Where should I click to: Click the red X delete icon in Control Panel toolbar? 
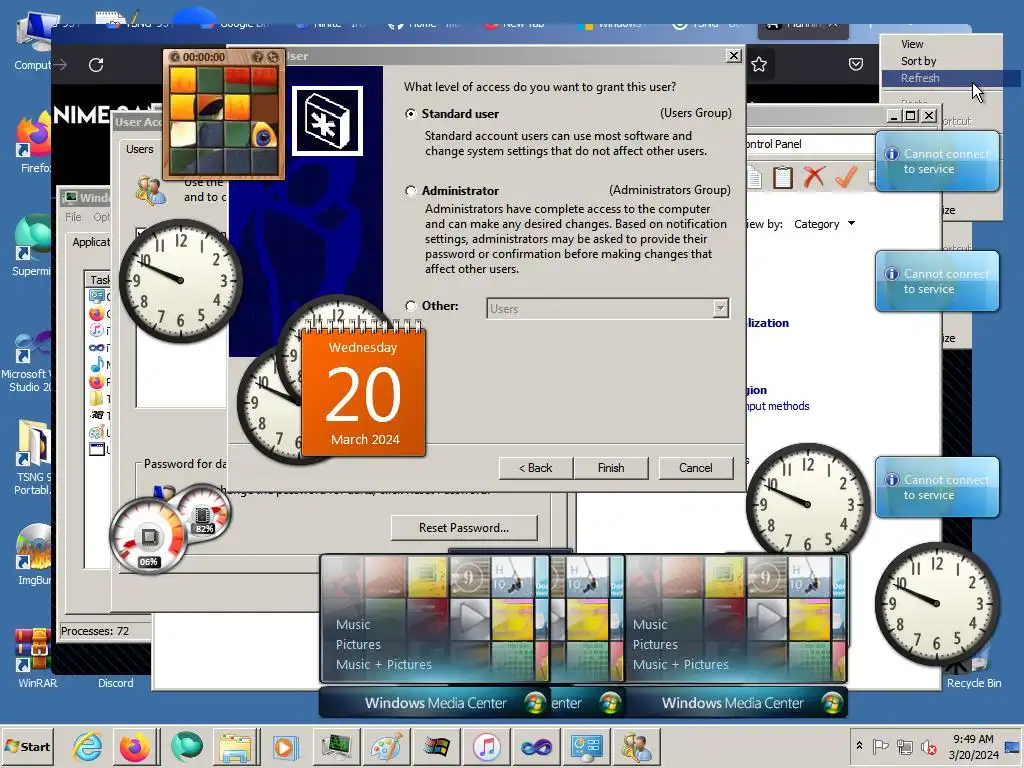pos(814,176)
